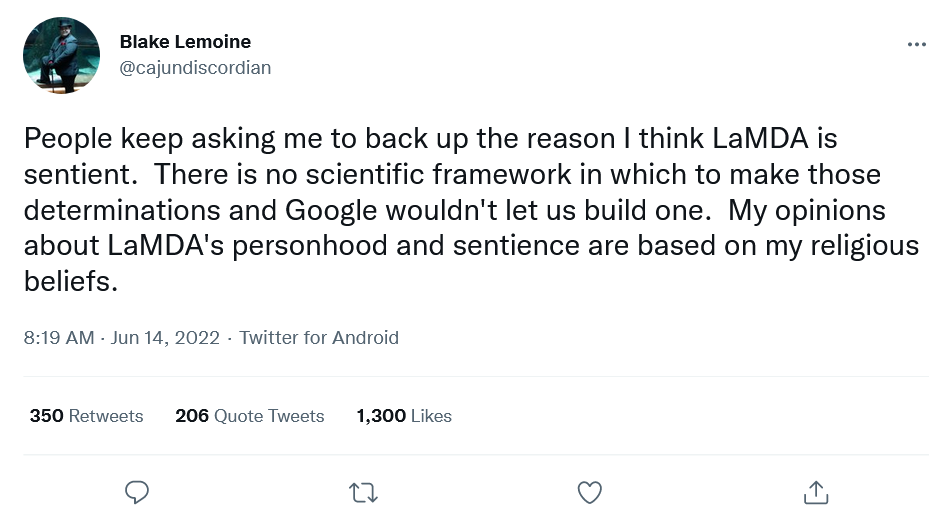947x520 pixels.
Task: Click the word "personhood" in the tweet
Action: click(310, 246)
